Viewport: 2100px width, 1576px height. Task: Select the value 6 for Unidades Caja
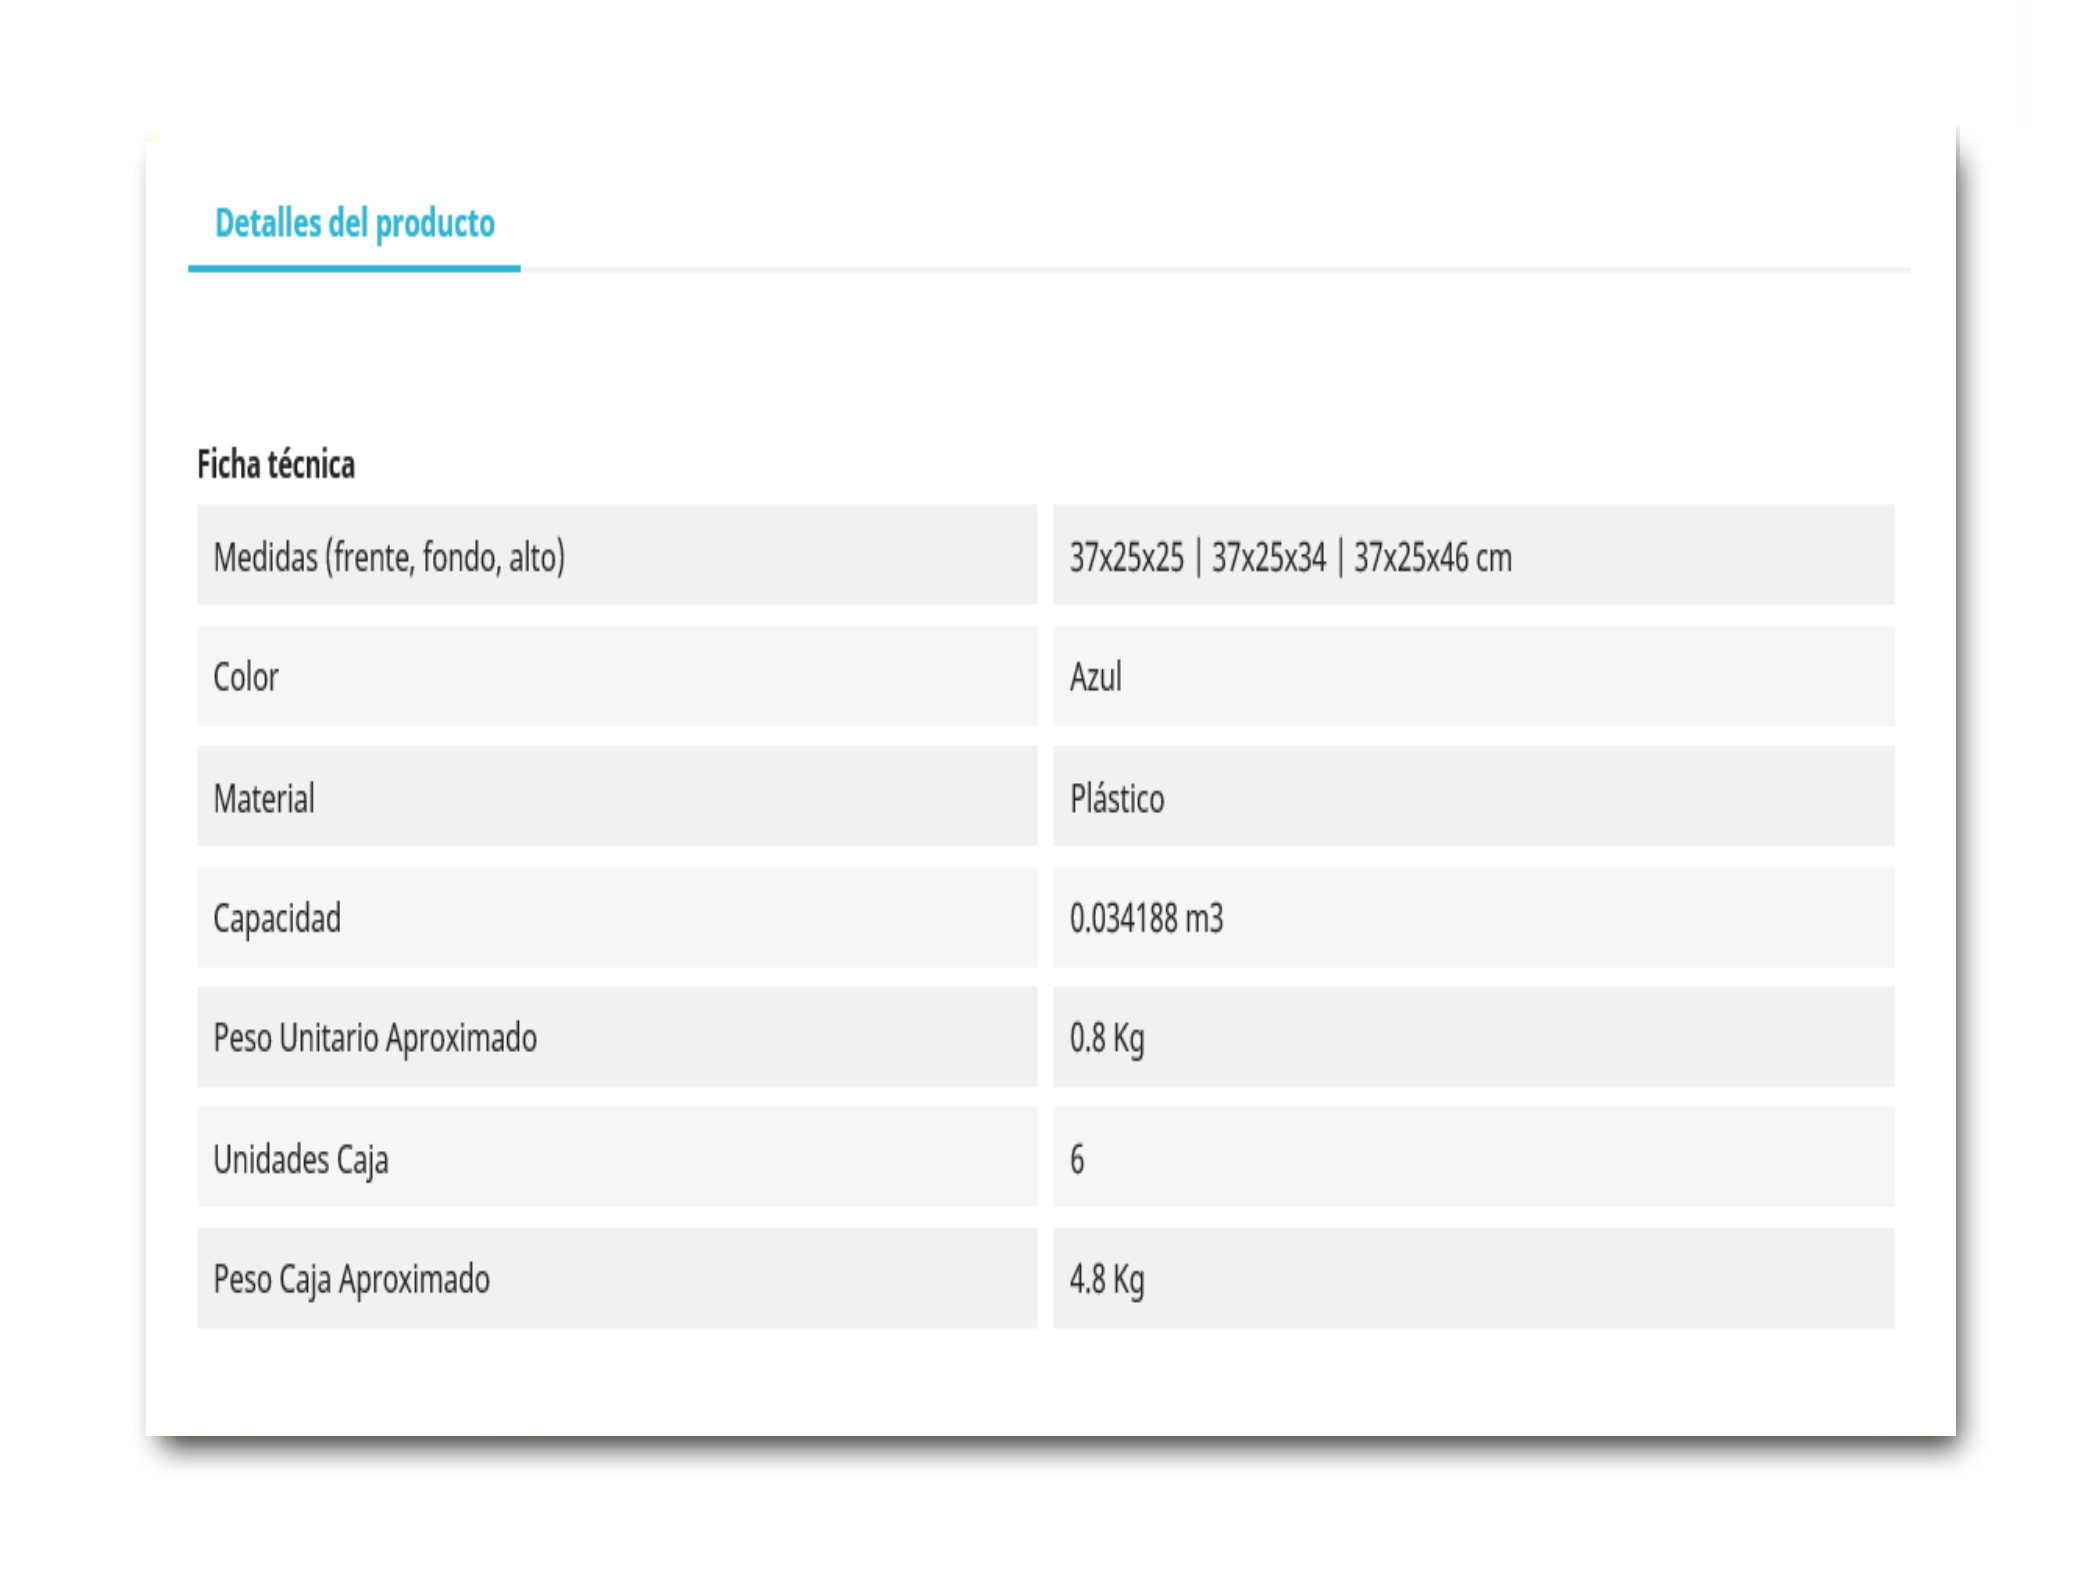pos(1077,1159)
